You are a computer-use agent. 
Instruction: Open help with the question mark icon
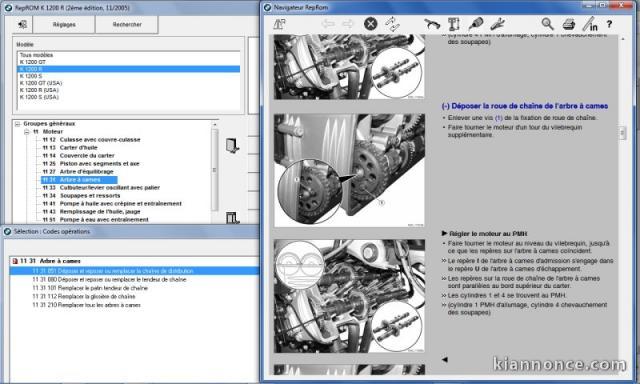[609, 24]
